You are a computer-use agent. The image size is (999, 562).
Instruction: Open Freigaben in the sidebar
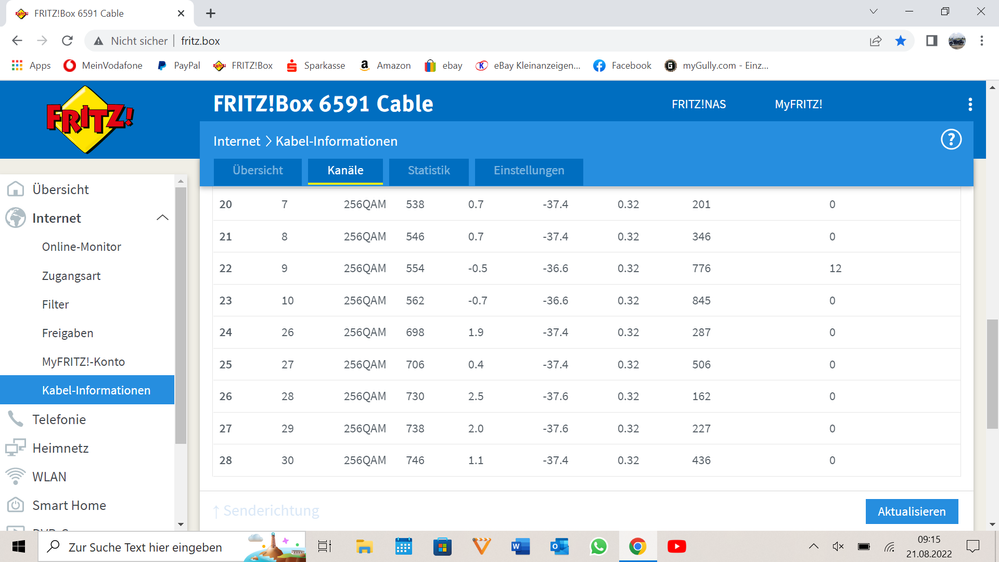pos(68,333)
